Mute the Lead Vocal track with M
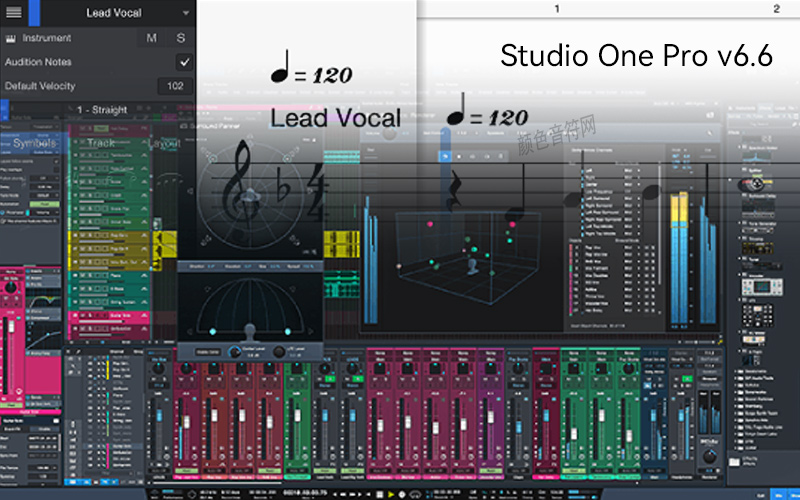 pyautogui.click(x=152, y=38)
